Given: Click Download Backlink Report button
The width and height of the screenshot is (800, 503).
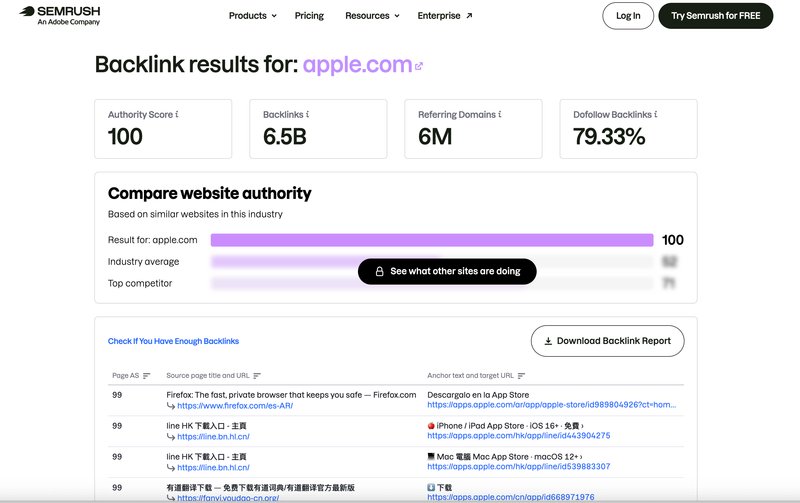Looking at the screenshot, I should (607, 341).
